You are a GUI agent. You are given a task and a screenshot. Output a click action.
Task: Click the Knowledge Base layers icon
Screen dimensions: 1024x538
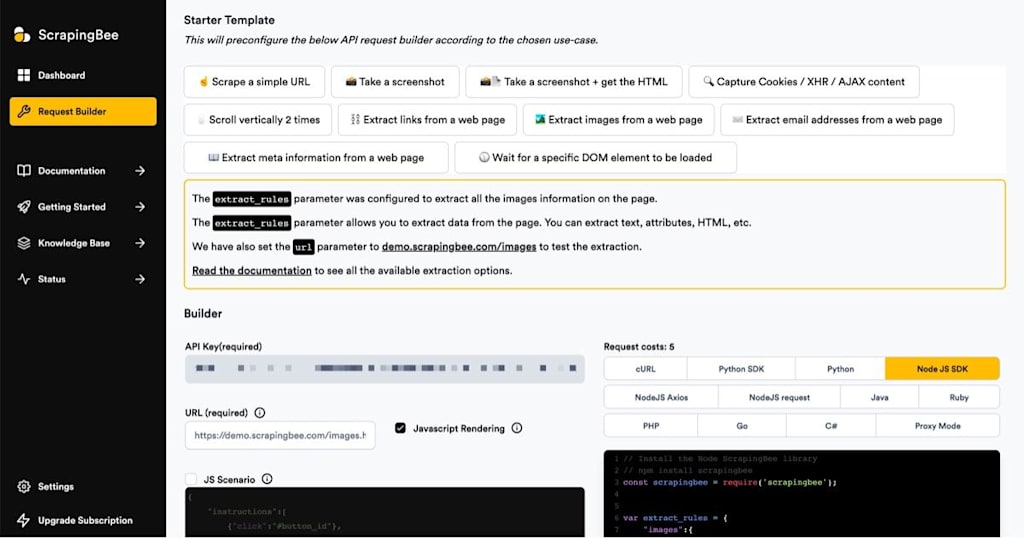(24, 243)
